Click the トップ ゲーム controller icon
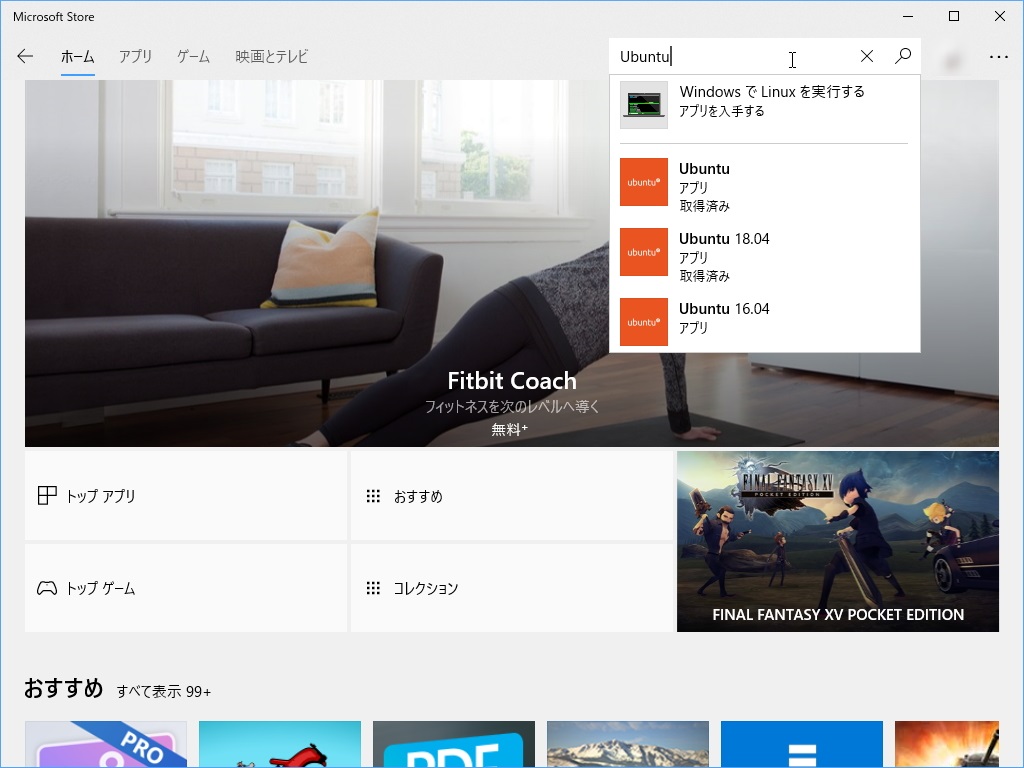The image size is (1024, 768). point(47,588)
